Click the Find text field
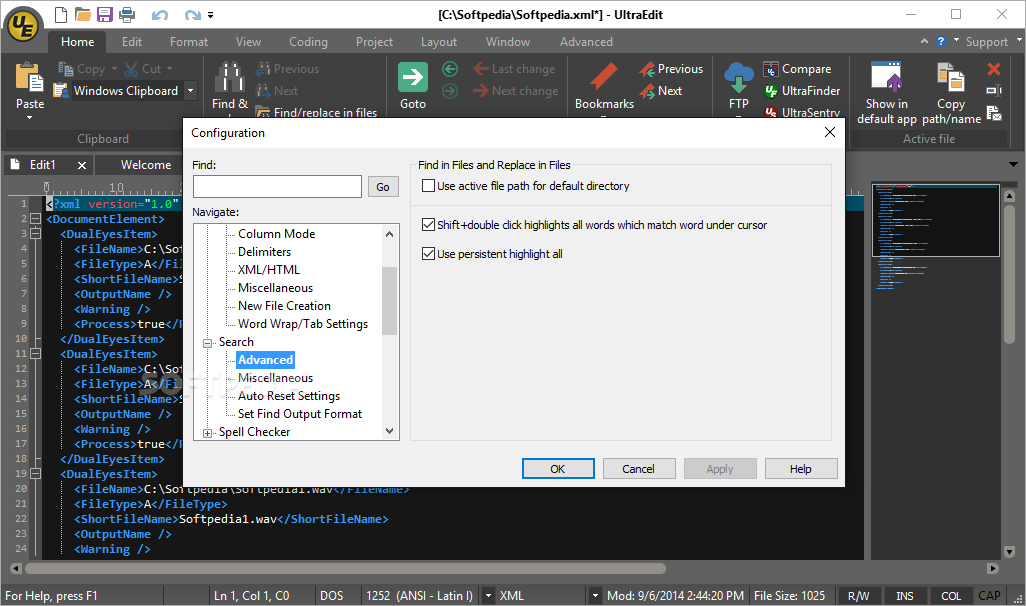The image size is (1026, 606). 277,187
